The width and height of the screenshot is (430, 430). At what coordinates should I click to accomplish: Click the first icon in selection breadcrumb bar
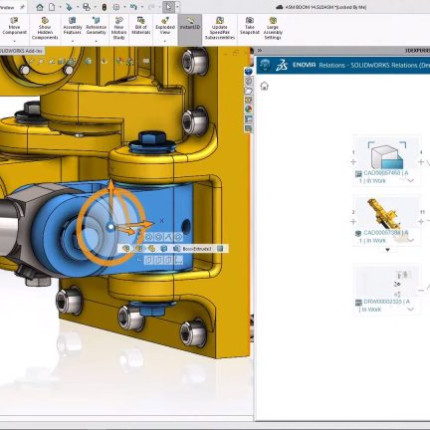coord(126,249)
